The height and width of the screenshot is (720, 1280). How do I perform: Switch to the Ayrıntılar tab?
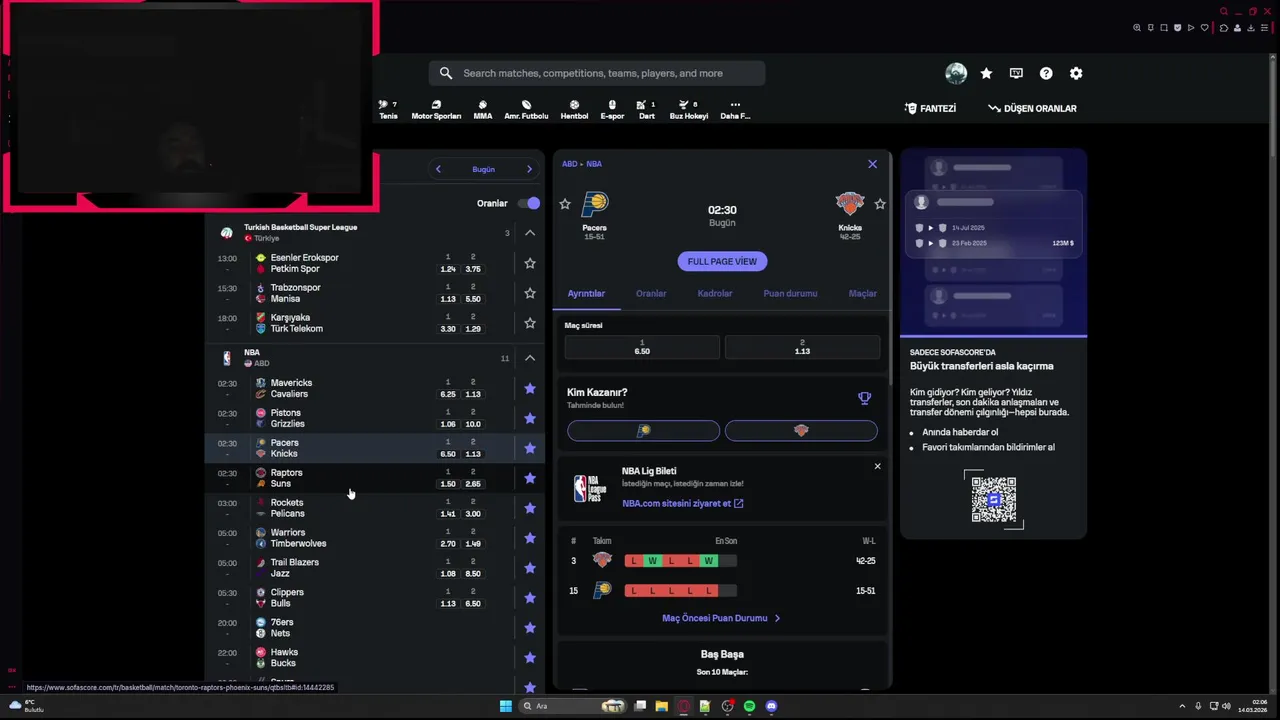tap(586, 293)
